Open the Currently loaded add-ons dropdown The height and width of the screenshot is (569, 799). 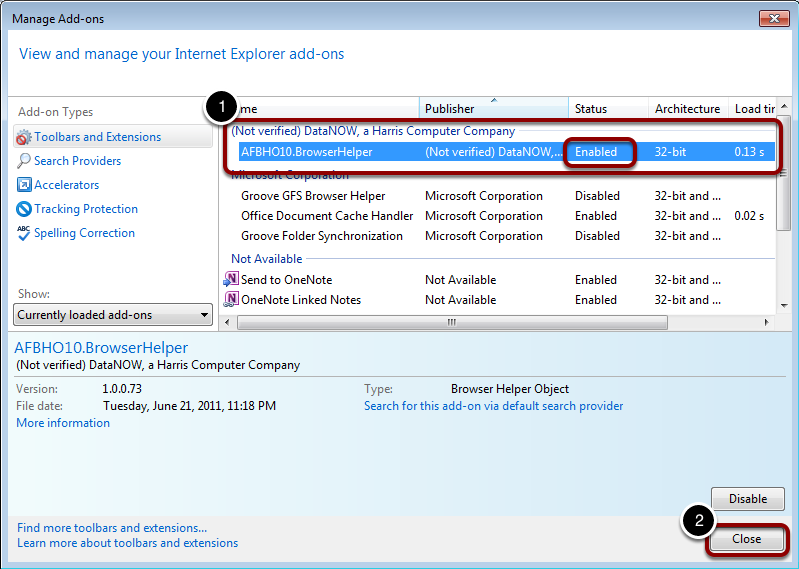pos(113,315)
